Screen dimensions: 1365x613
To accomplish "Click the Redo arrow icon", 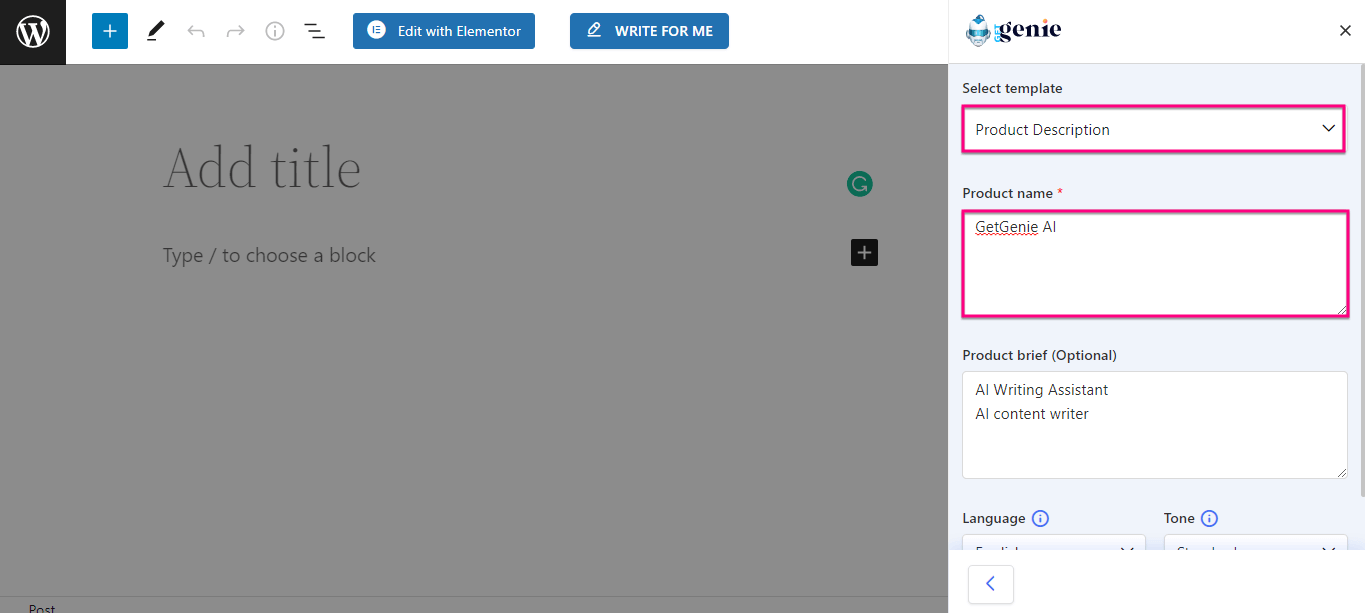I will [235, 31].
